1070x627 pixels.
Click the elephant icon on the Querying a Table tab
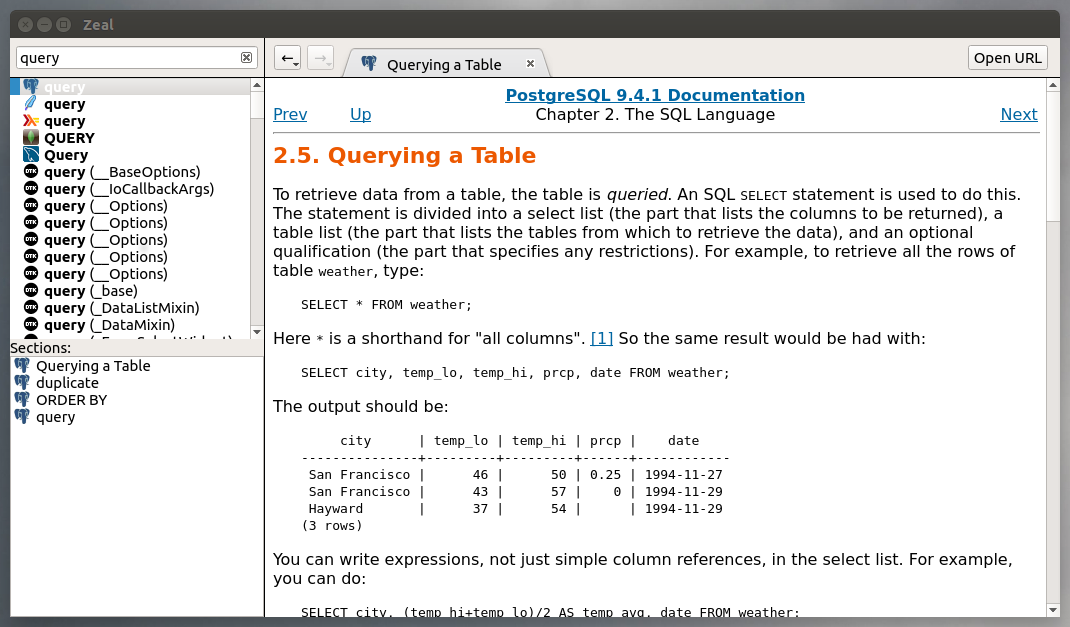pyautogui.click(x=369, y=63)
